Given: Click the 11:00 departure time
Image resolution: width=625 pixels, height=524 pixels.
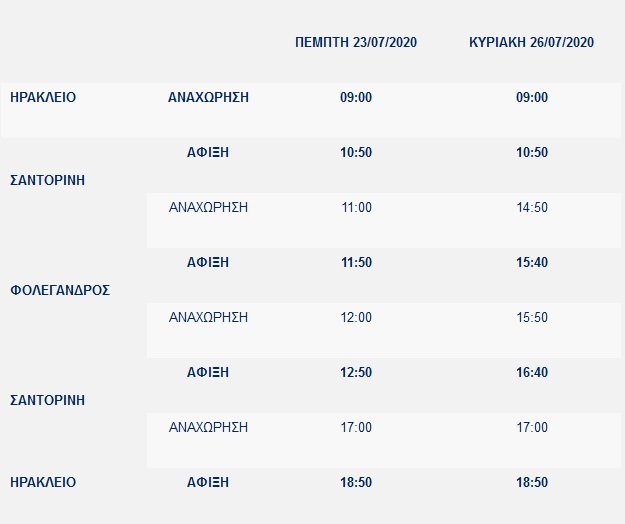Looking at the screenshot, I should point(356,208).
